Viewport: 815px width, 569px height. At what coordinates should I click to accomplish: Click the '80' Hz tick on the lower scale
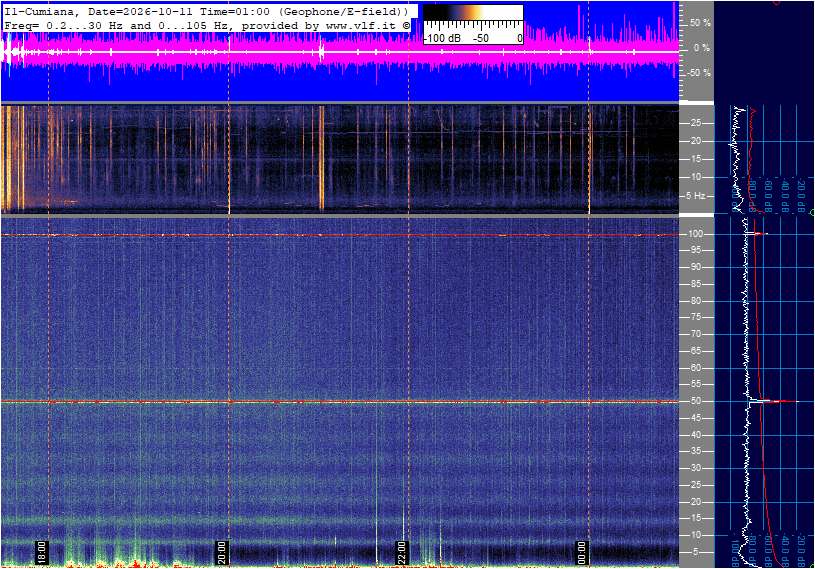695,301
